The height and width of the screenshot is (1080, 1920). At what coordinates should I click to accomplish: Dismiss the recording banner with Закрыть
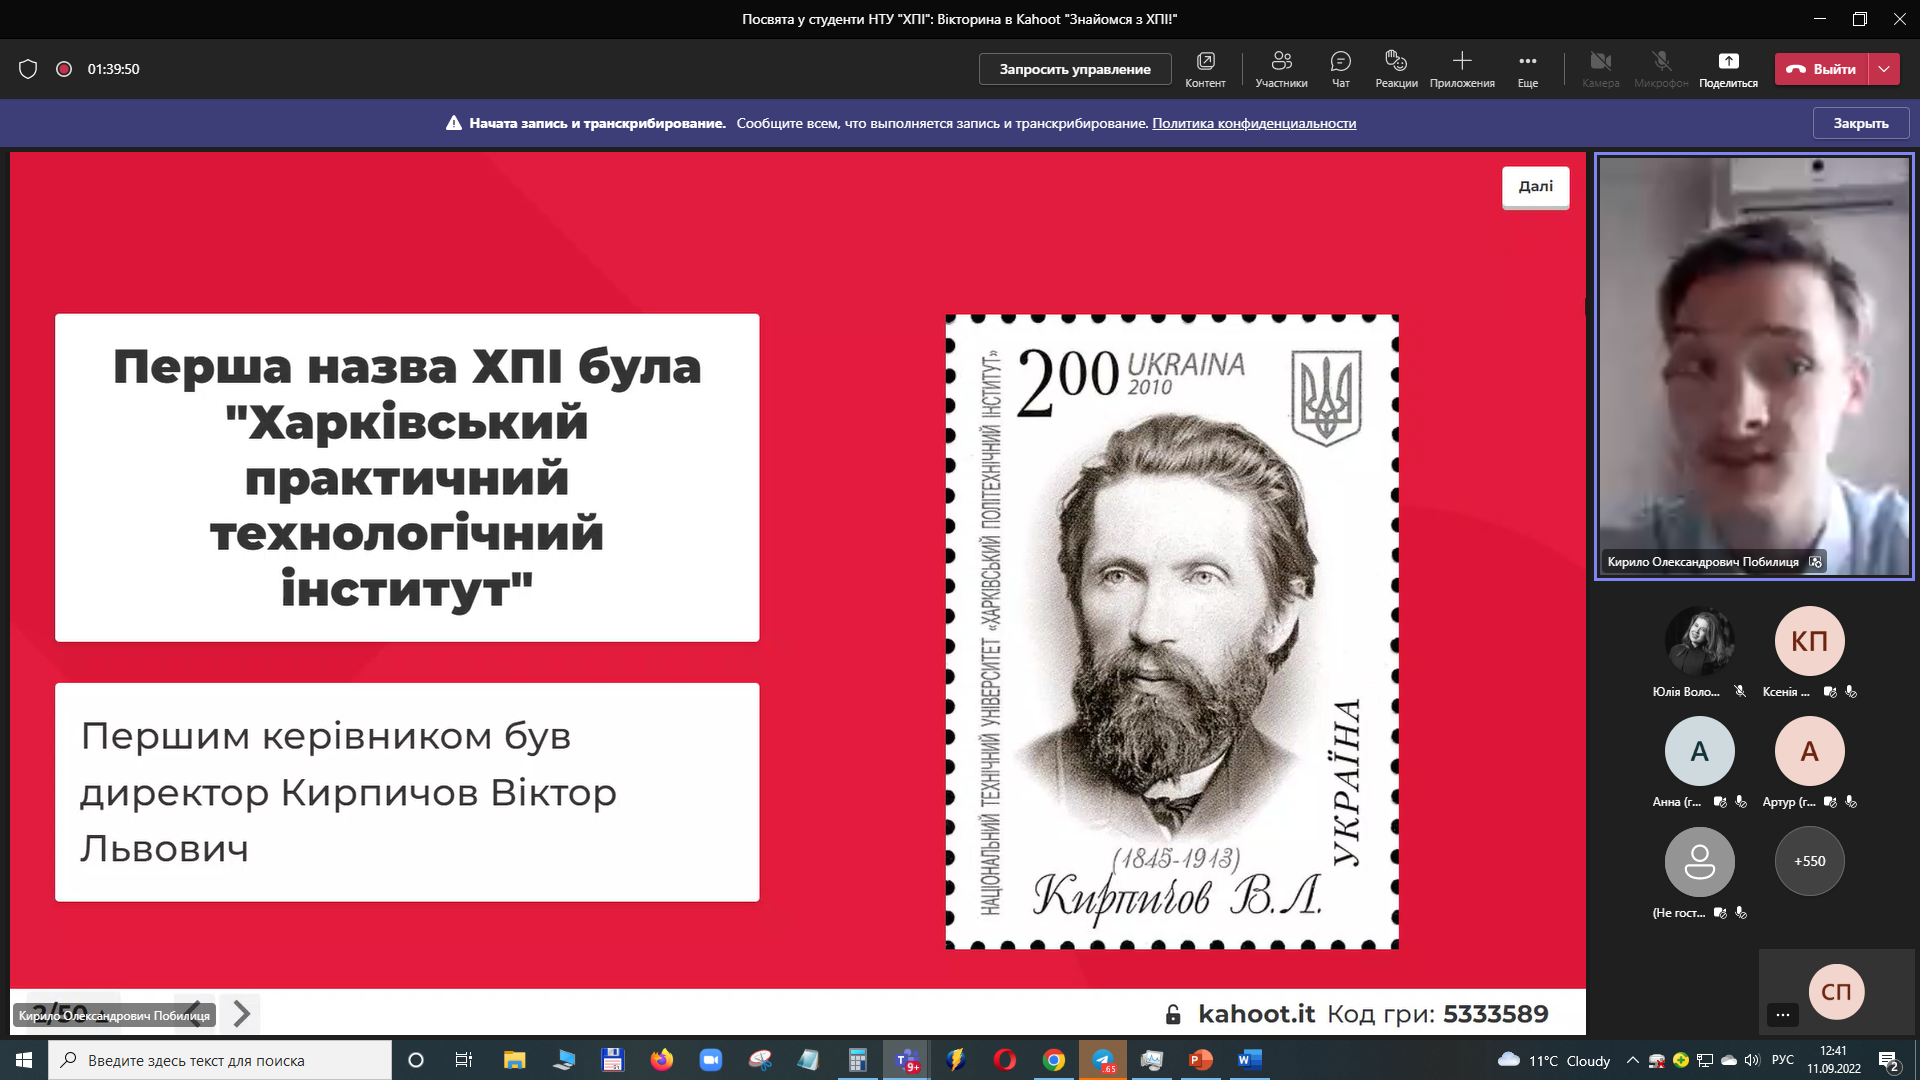coord(1861,123)
